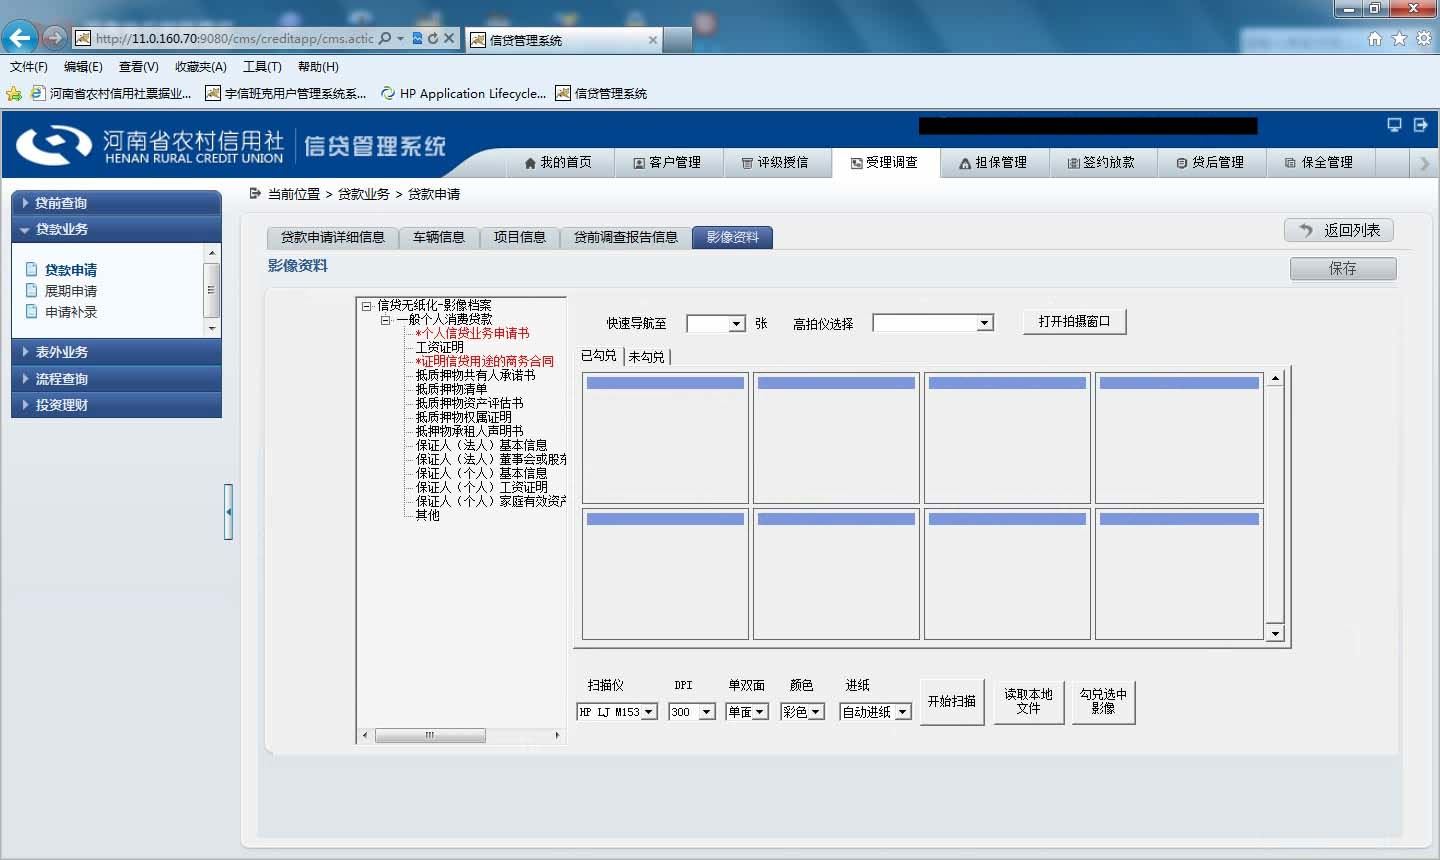Open 河南省农村信用社票据业... favorites link
The image size is (1440, 860).
[111, 93]
